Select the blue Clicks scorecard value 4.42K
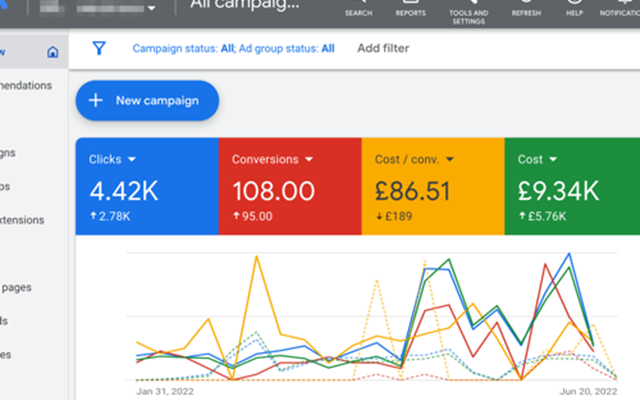Viewport: 640px width, 400px height. pyautogui.click(x=124, y=191)
